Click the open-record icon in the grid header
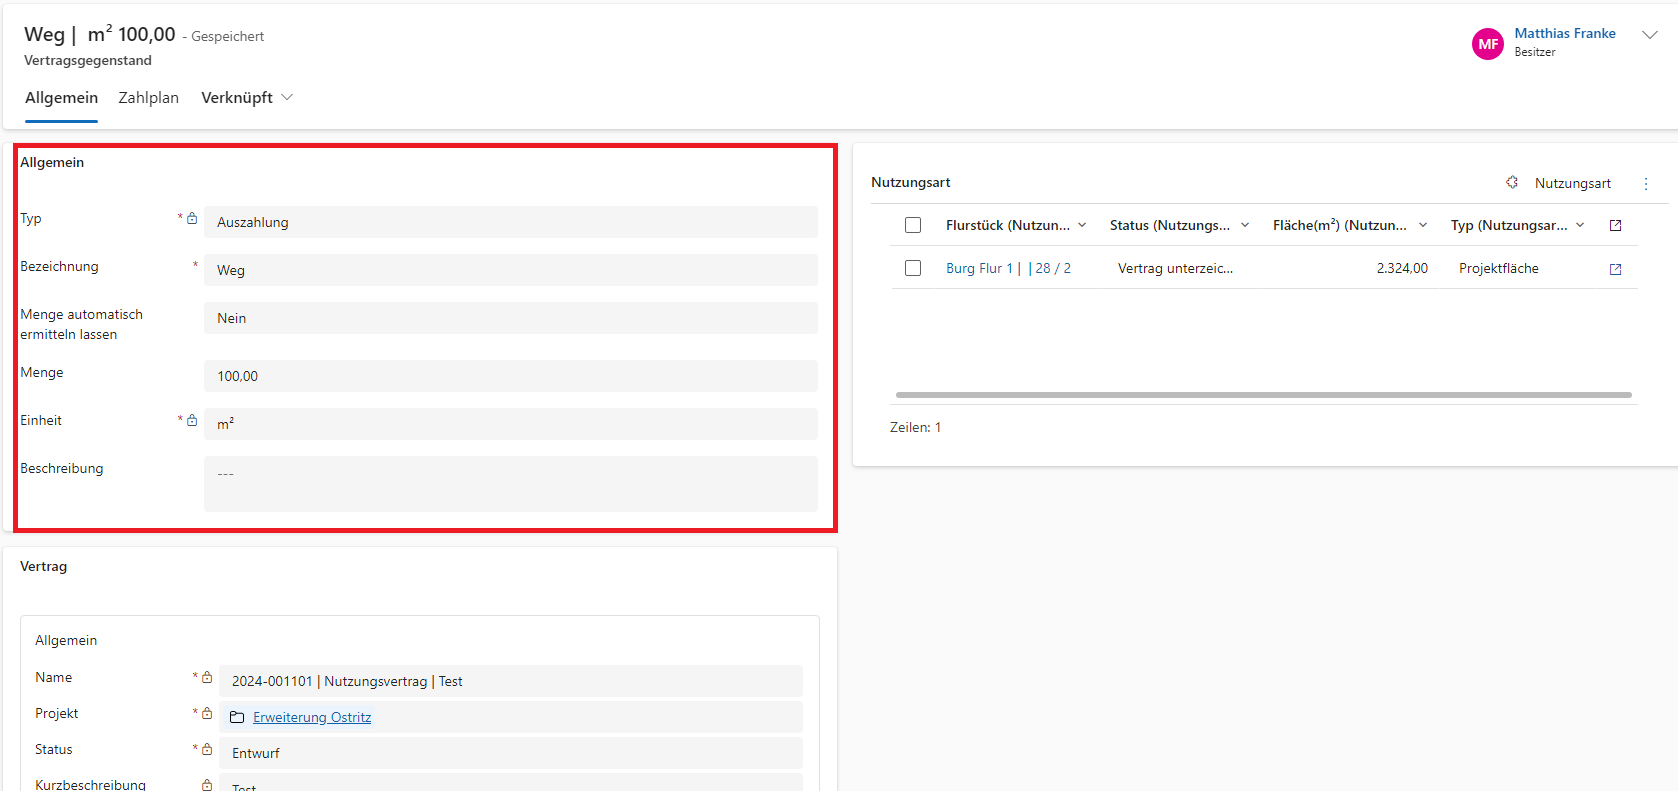The width and height of the screenshot is (1678, 791). tap(1615, 226)
